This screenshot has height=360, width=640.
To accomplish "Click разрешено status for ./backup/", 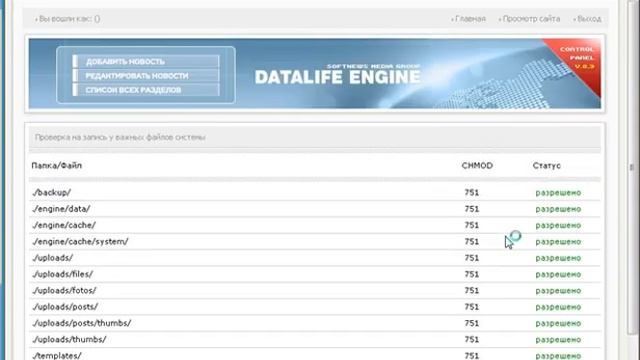I will click(x=558, y=193).
